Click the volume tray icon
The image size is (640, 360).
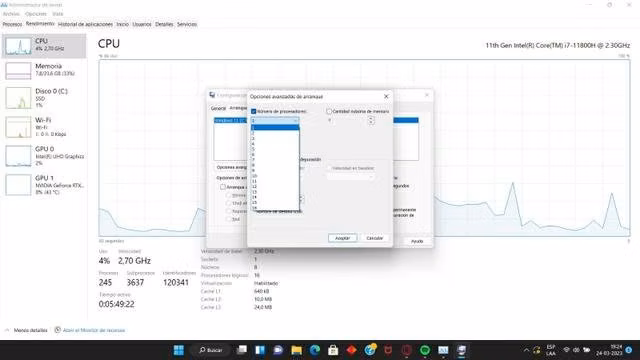click(576, 350)
